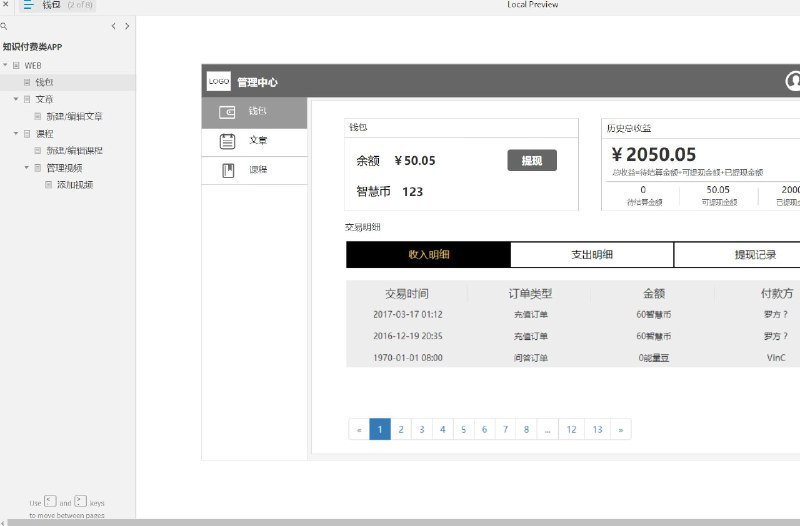Click the 2016-12-19 20:35 transaction row
This screenshot has height=526, width=800.
click(x=573, y=336)
